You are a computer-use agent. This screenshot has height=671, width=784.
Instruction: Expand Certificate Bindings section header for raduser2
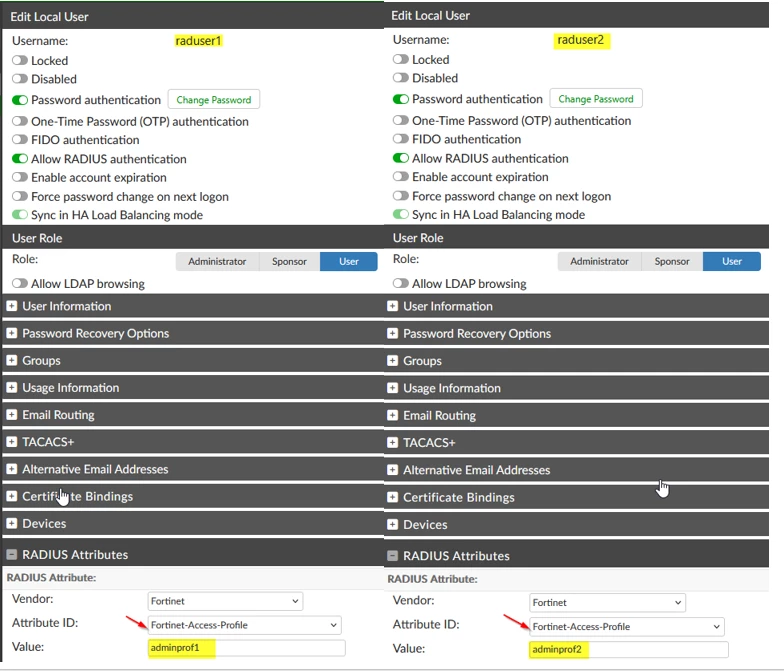pos(576,497)
